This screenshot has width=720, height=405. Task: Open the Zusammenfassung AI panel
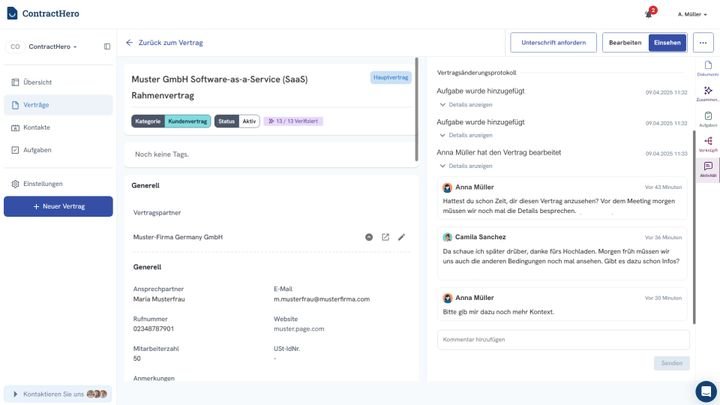[708, 93]
